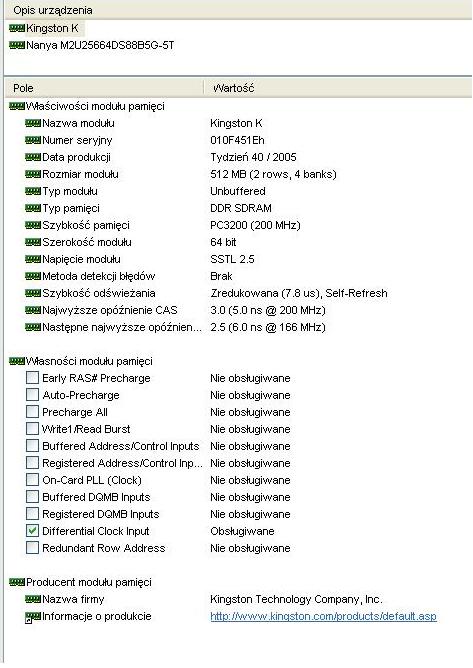The width and height of the screenshot is (473, 668).
Task: Click the Nazwa firmy label
Action: (x=73, y=599)
